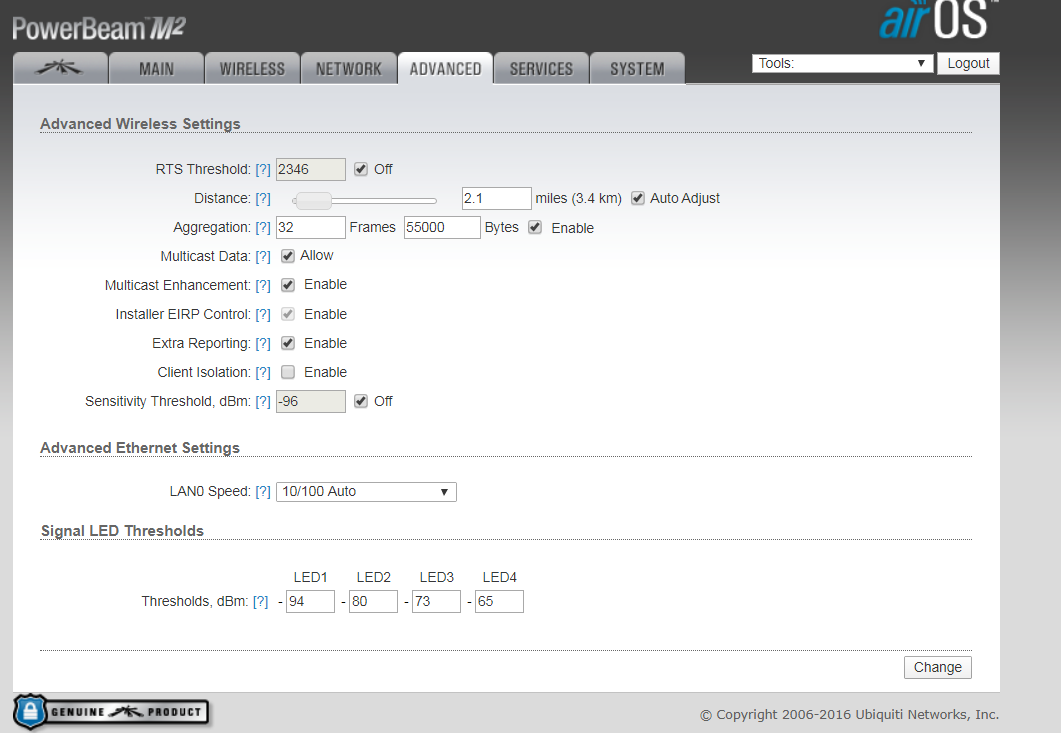Open help for Multicast Data
1061x733 pixels.
(x=263, y=257)
